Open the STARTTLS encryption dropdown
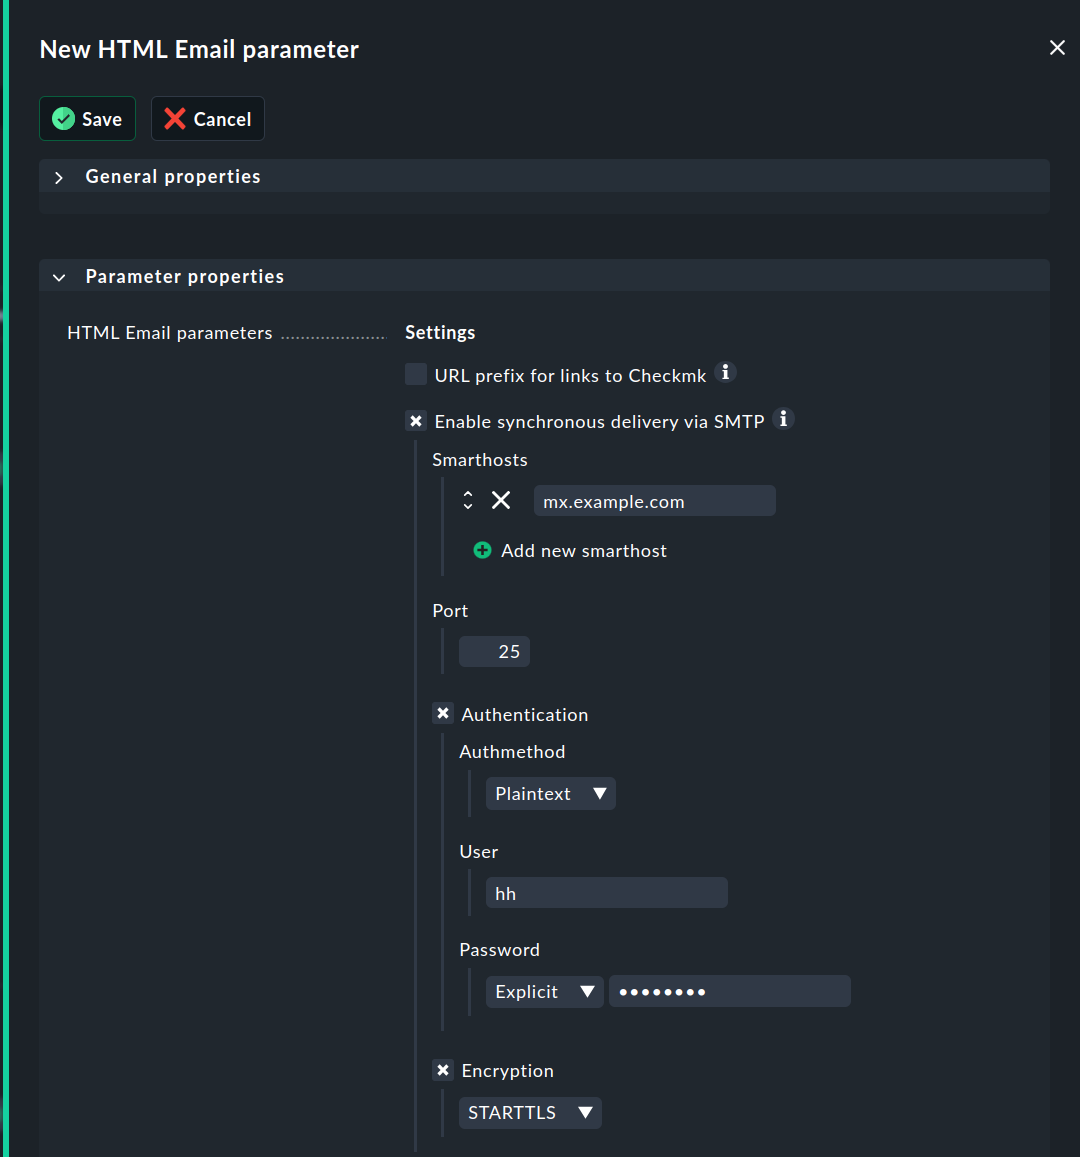 coord(530,1112)
